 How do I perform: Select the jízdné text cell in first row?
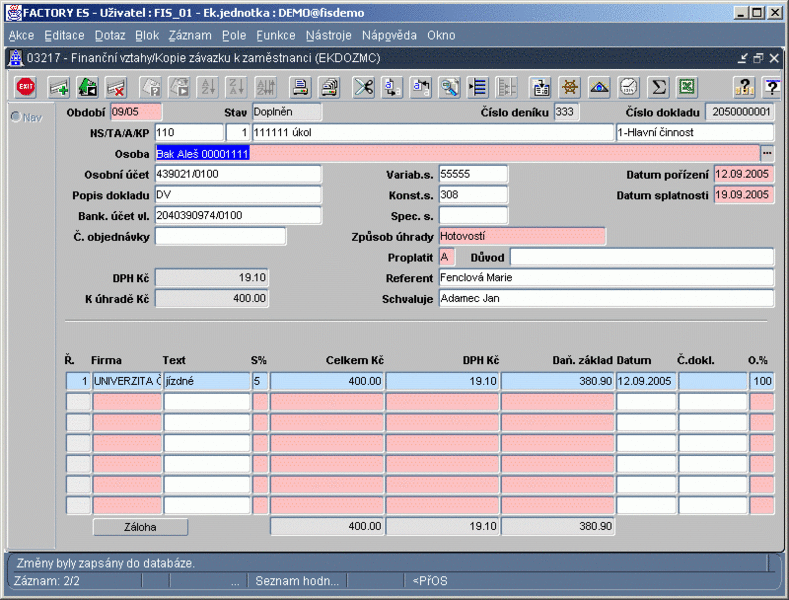pyautogui.click(x=206, y=381)
